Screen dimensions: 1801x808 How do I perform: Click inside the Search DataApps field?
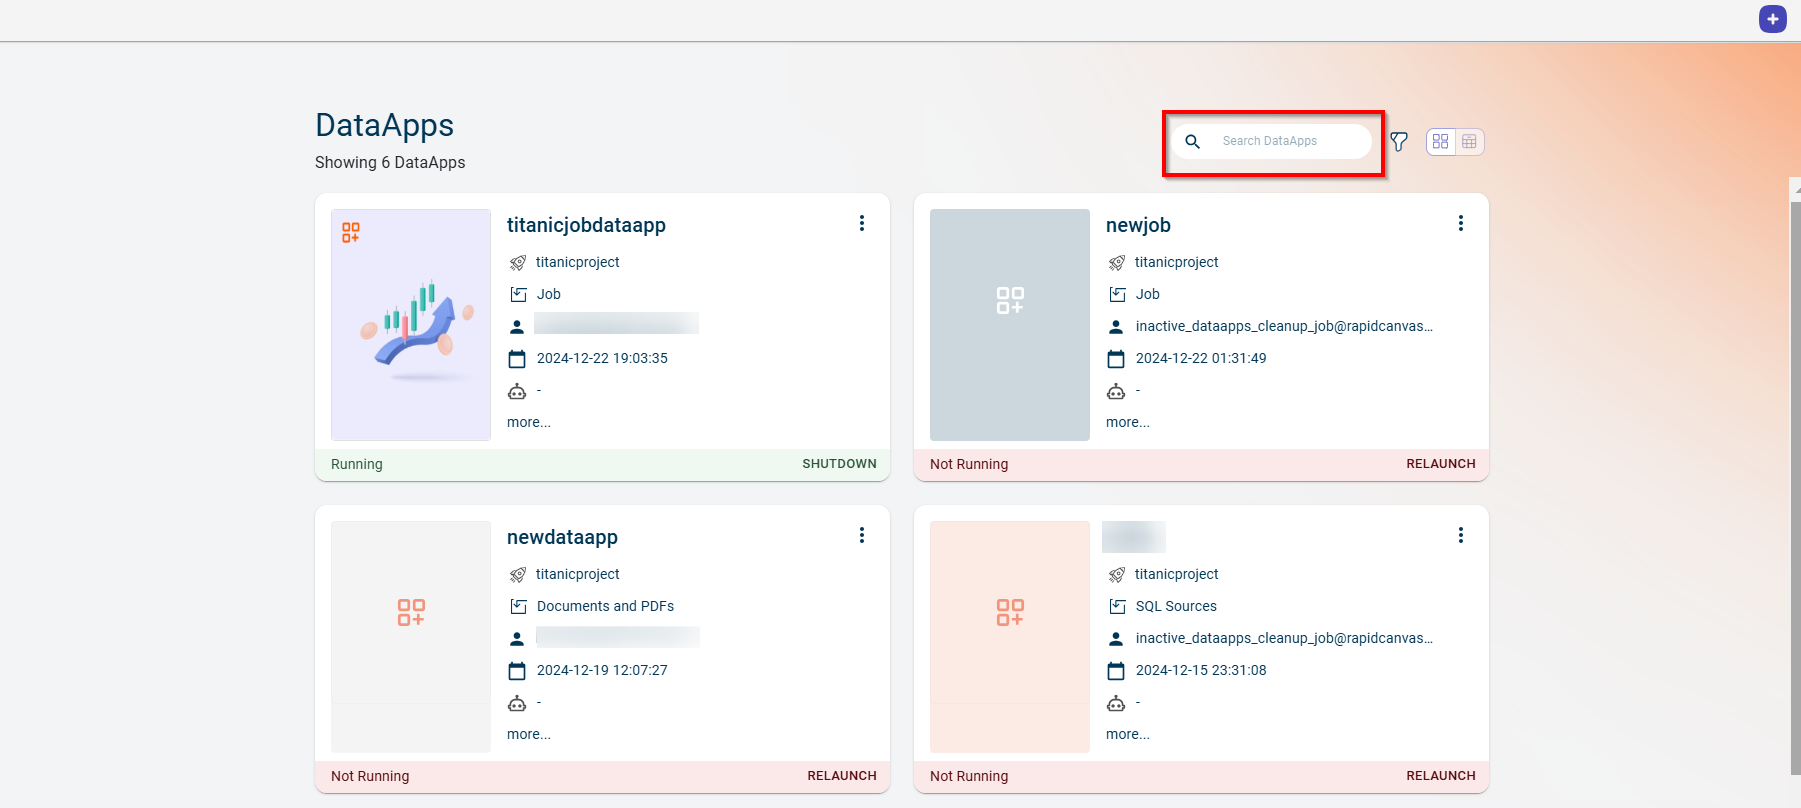(1290, 142)
